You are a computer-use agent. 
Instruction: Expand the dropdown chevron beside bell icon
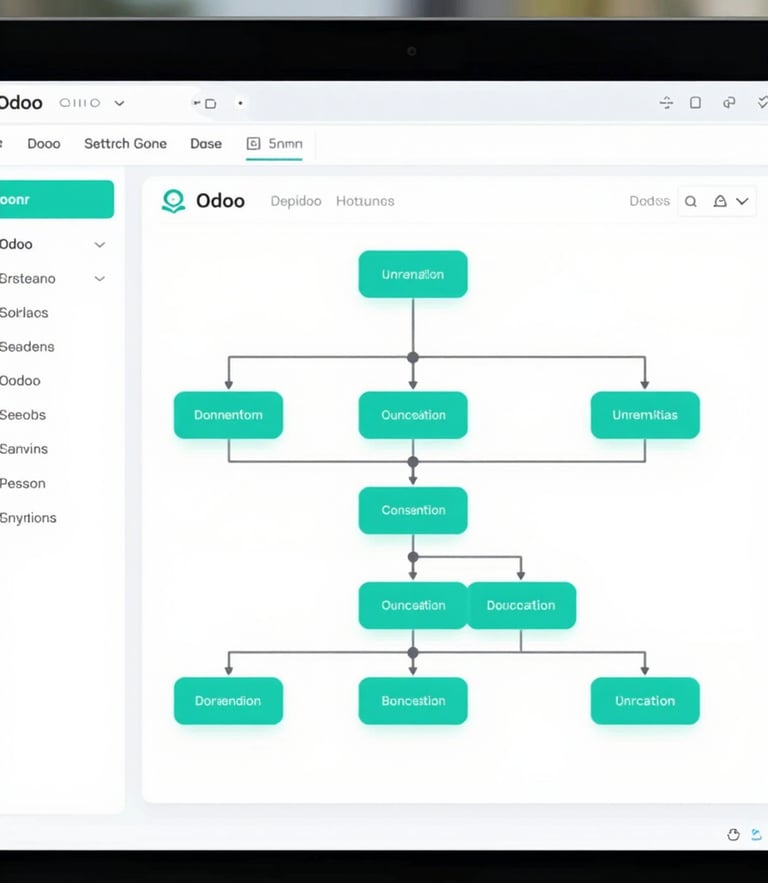(742, 201)
